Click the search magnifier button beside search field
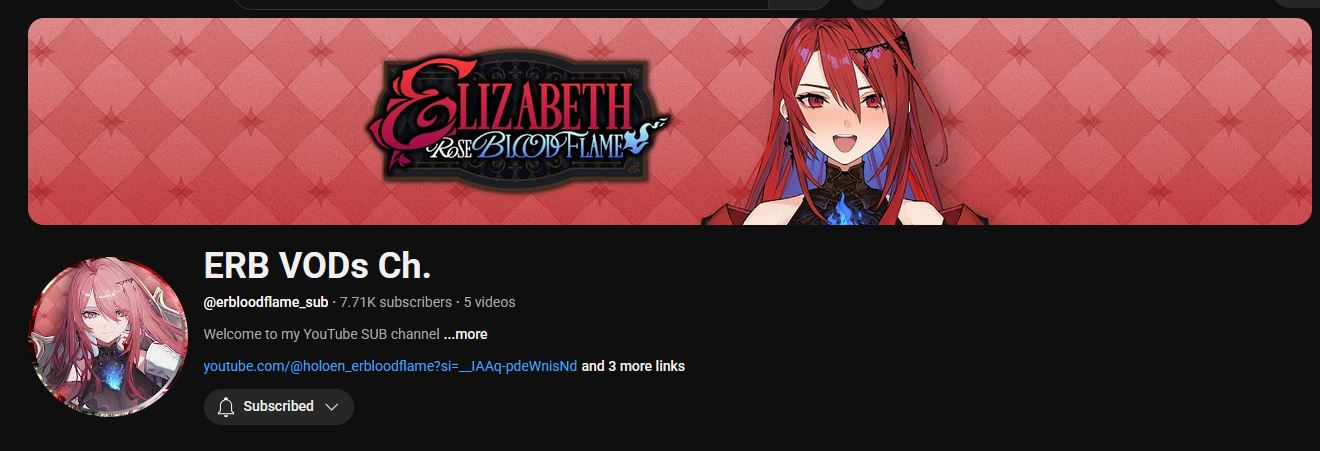 (x=799, y=4)
